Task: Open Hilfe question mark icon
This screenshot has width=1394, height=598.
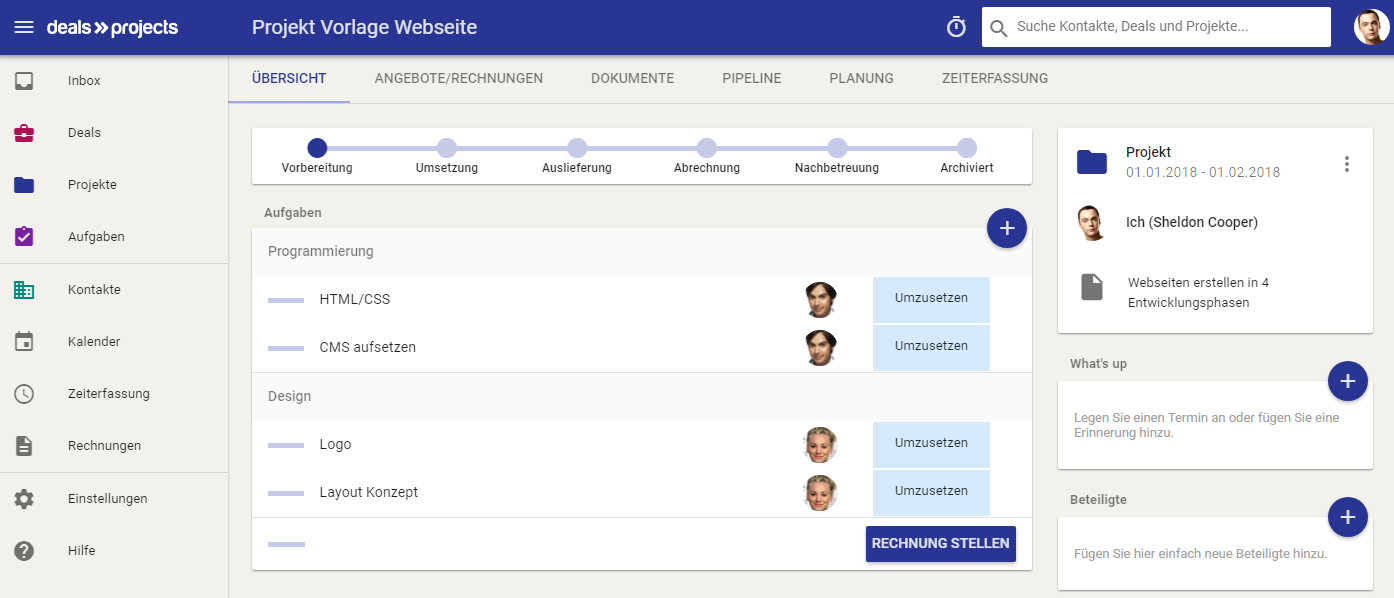Action: tap(24, 550)
